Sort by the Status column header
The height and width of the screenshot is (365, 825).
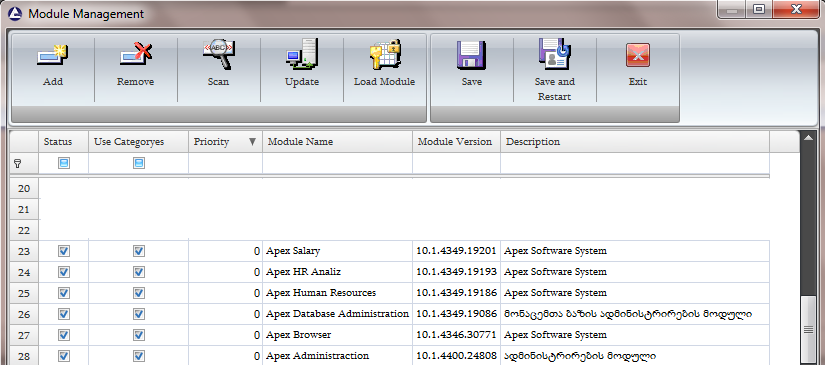click(x=63, y=142)
